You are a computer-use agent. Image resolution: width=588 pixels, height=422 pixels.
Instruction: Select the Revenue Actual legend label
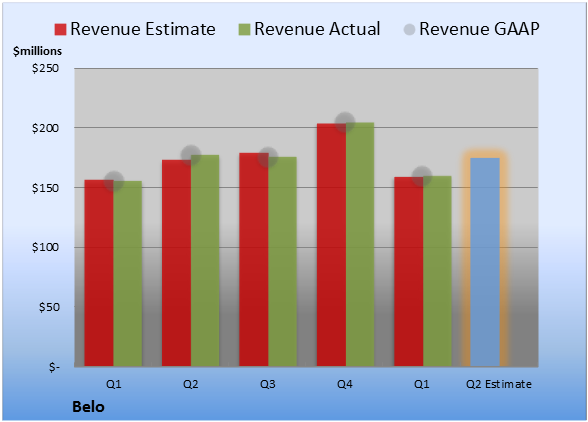[317, 29]
